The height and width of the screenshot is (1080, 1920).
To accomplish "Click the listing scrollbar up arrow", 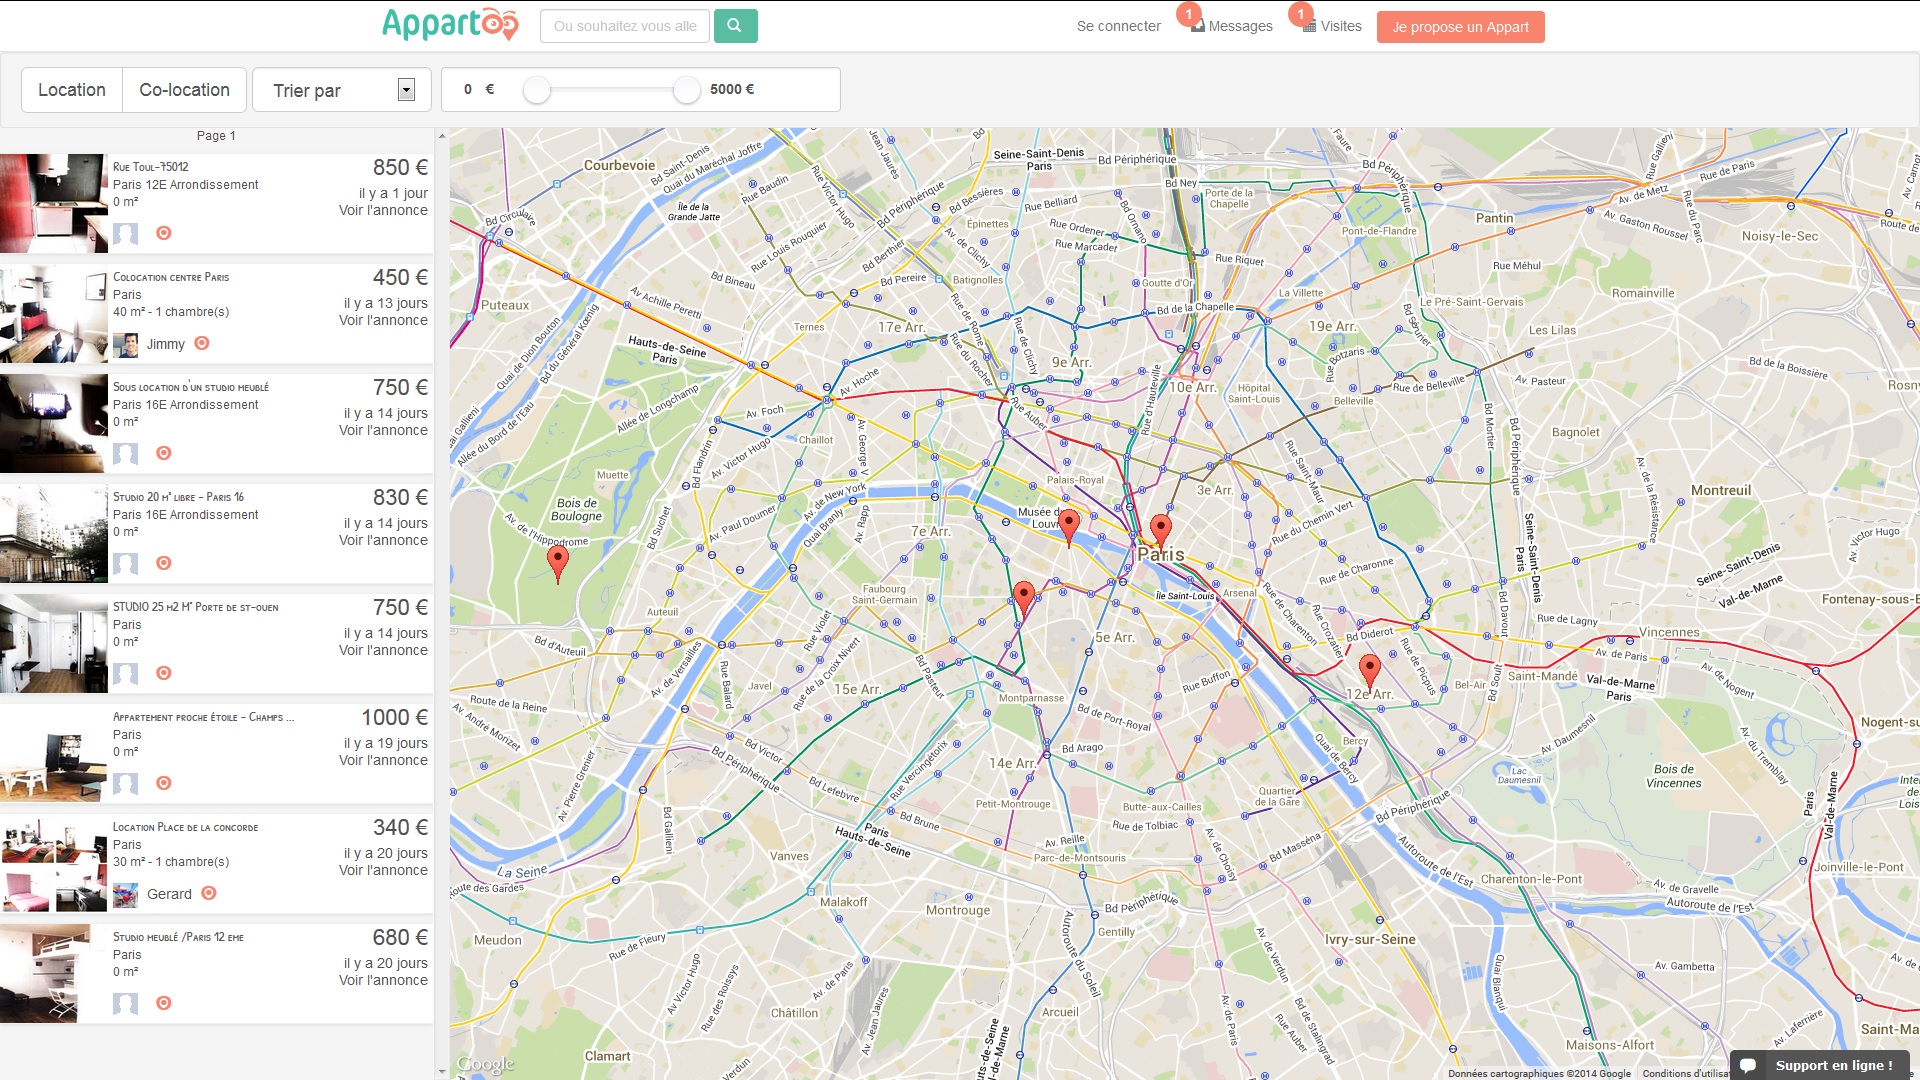I will point(441,135).
